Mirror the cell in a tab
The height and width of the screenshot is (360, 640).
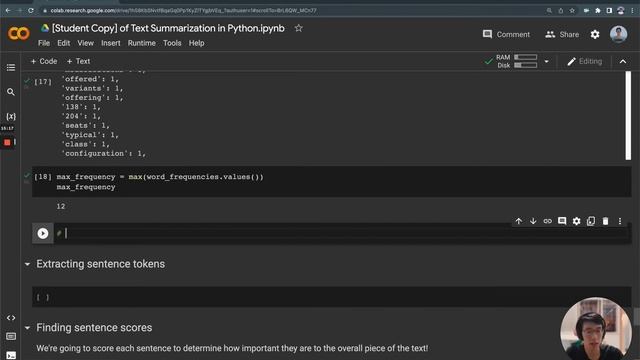click(591, 221)
